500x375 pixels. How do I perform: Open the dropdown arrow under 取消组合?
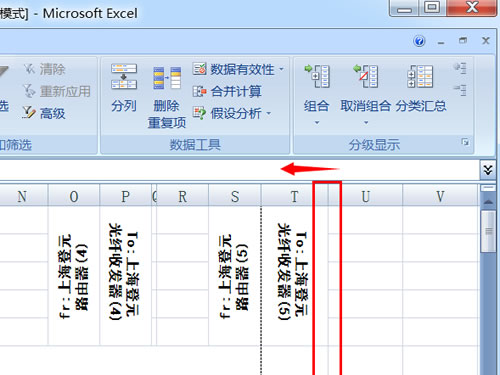click(x=366, y=123)
